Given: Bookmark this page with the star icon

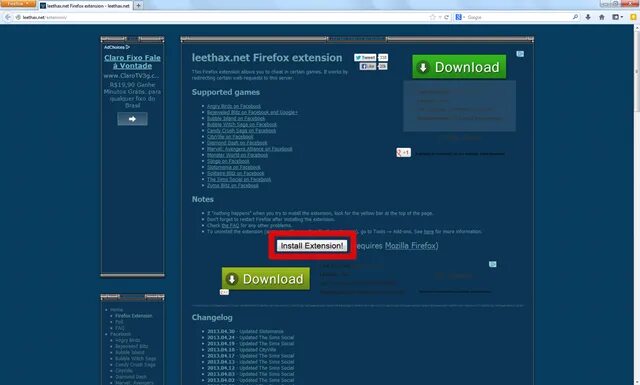Looking at the screenshot, I should 433,17.
